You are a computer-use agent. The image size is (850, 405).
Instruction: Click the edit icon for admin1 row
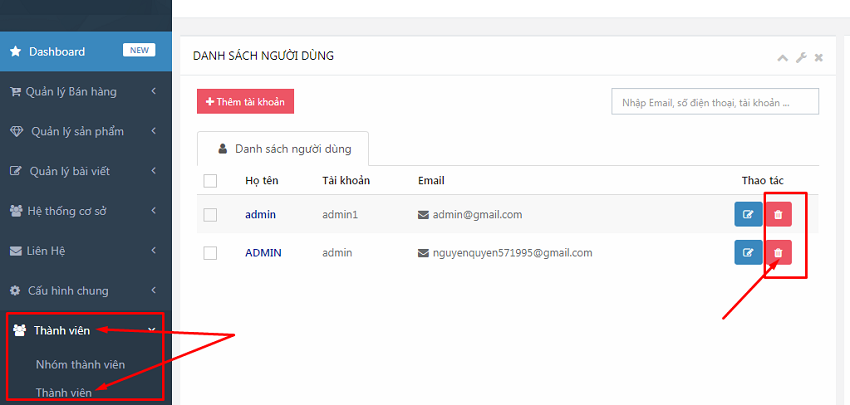click(748, 214)
